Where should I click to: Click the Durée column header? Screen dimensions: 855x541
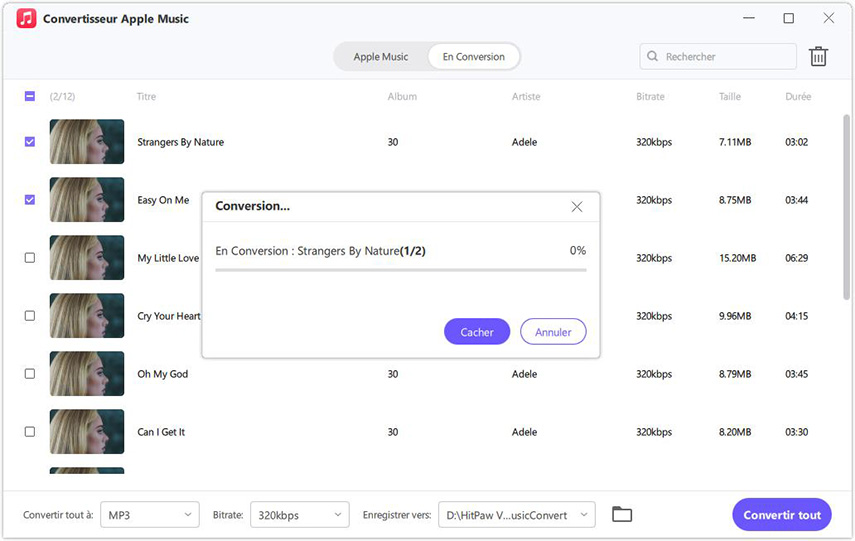(x=798, y=97)
